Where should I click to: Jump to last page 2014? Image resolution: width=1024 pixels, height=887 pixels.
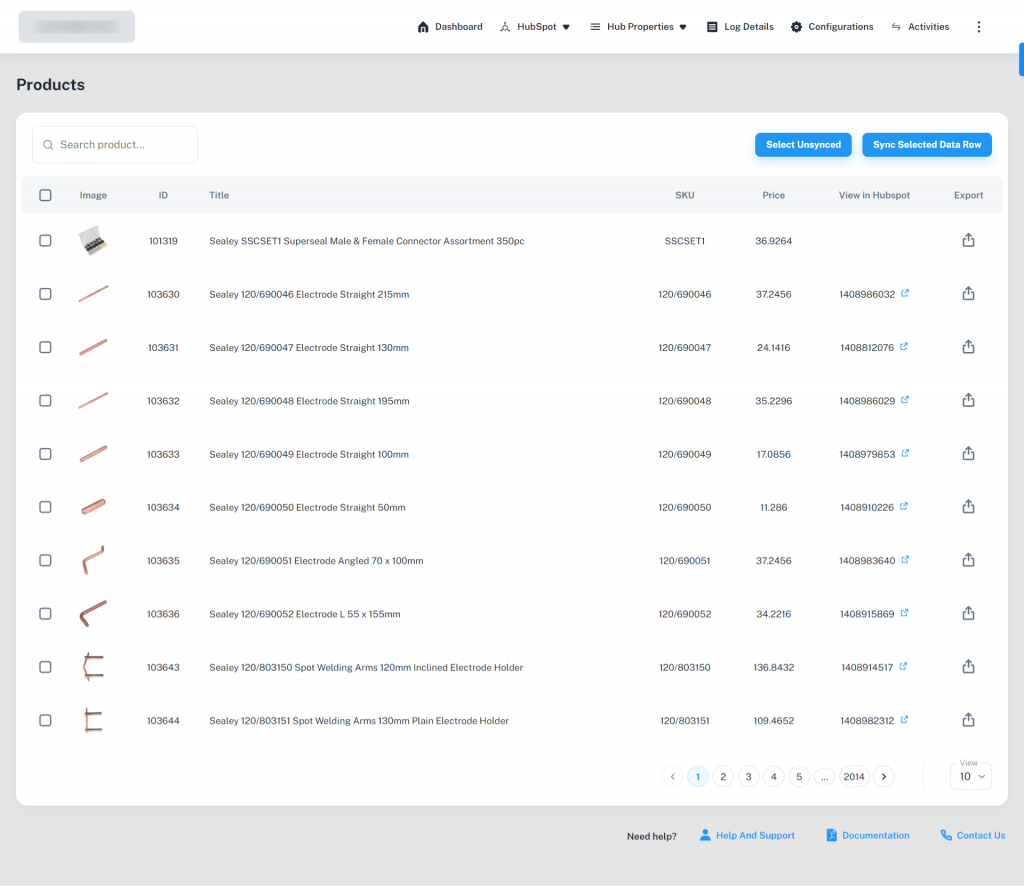[854, 777]
